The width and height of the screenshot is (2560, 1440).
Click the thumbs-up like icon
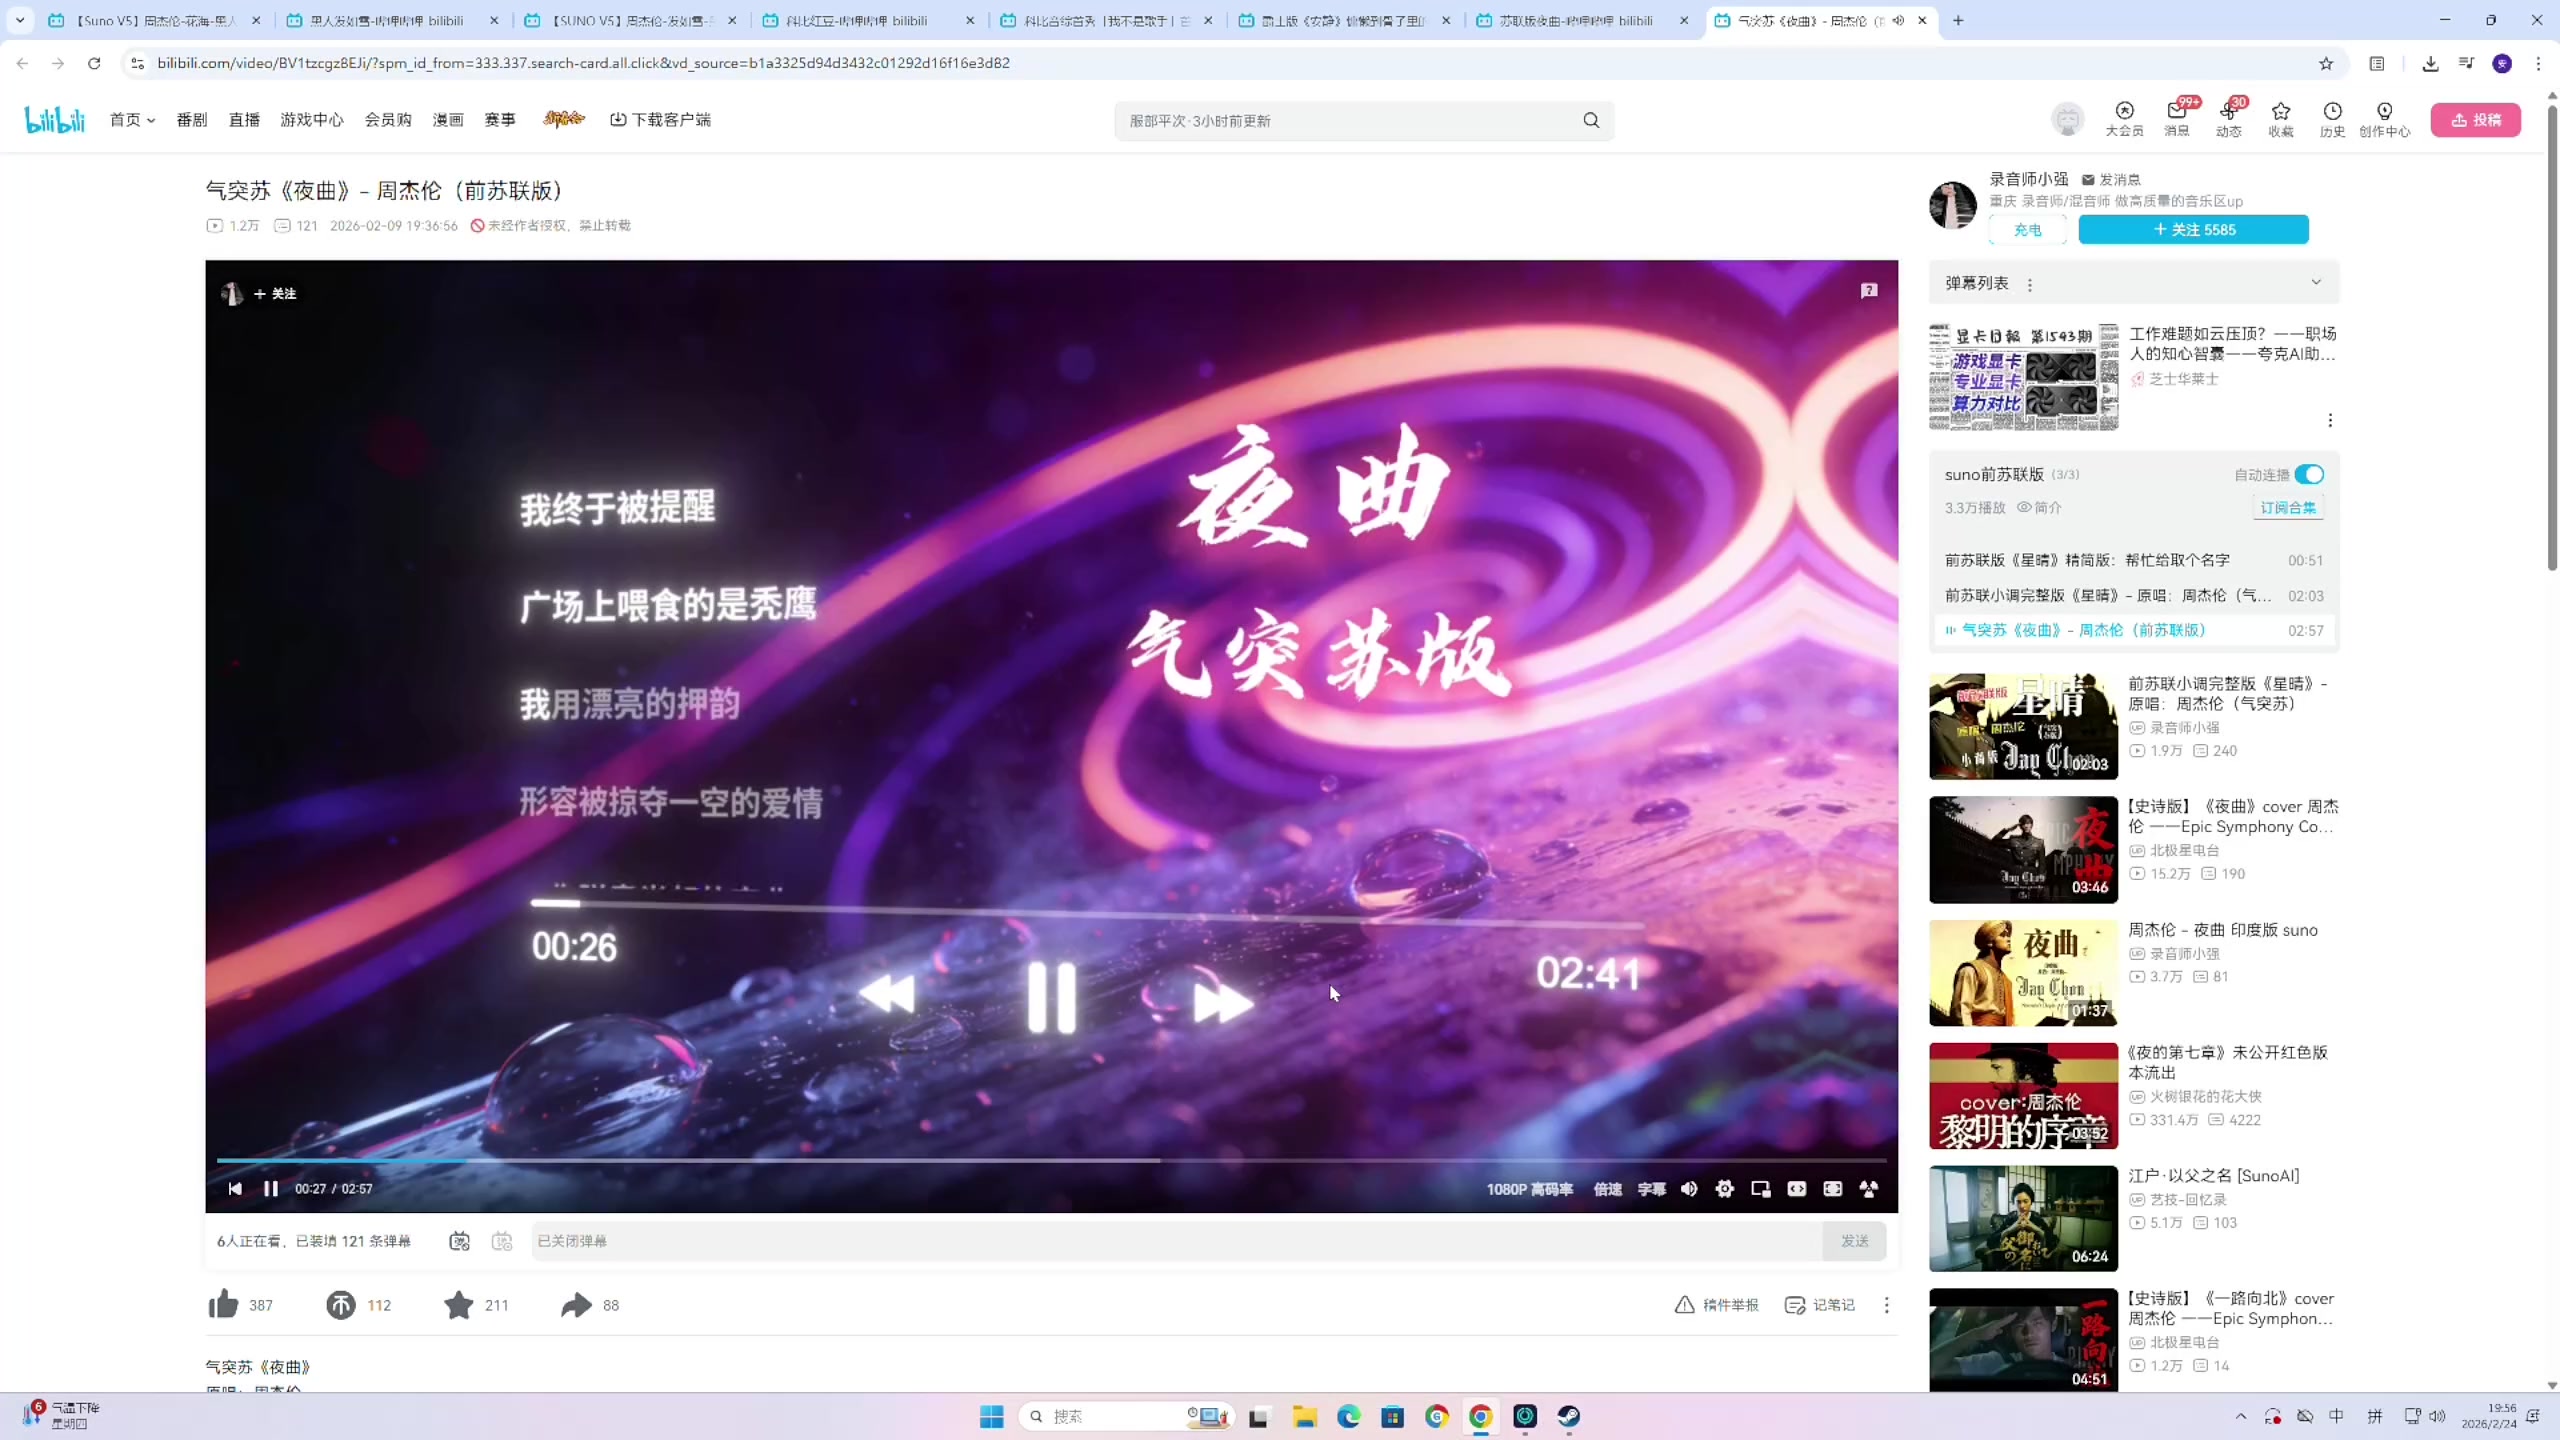tap(224, 1305)
